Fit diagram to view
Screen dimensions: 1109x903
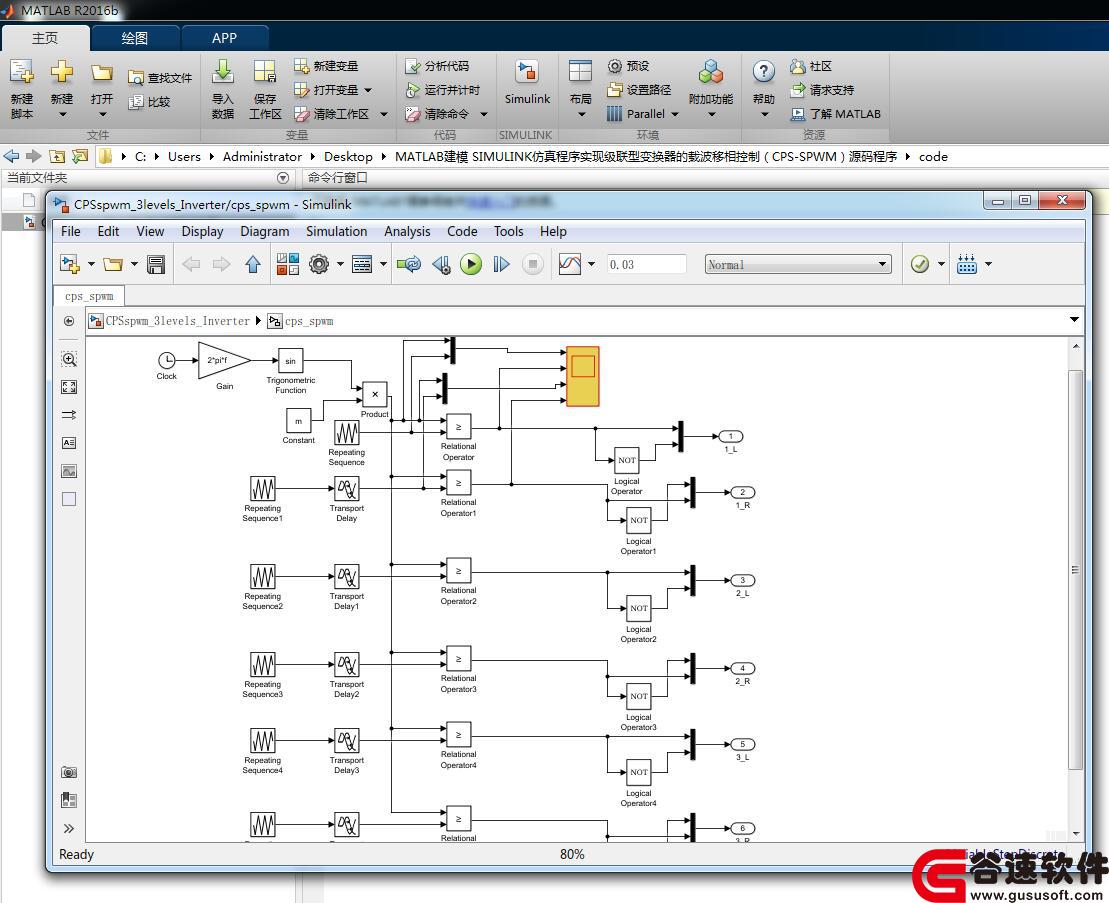coord(69,387)
